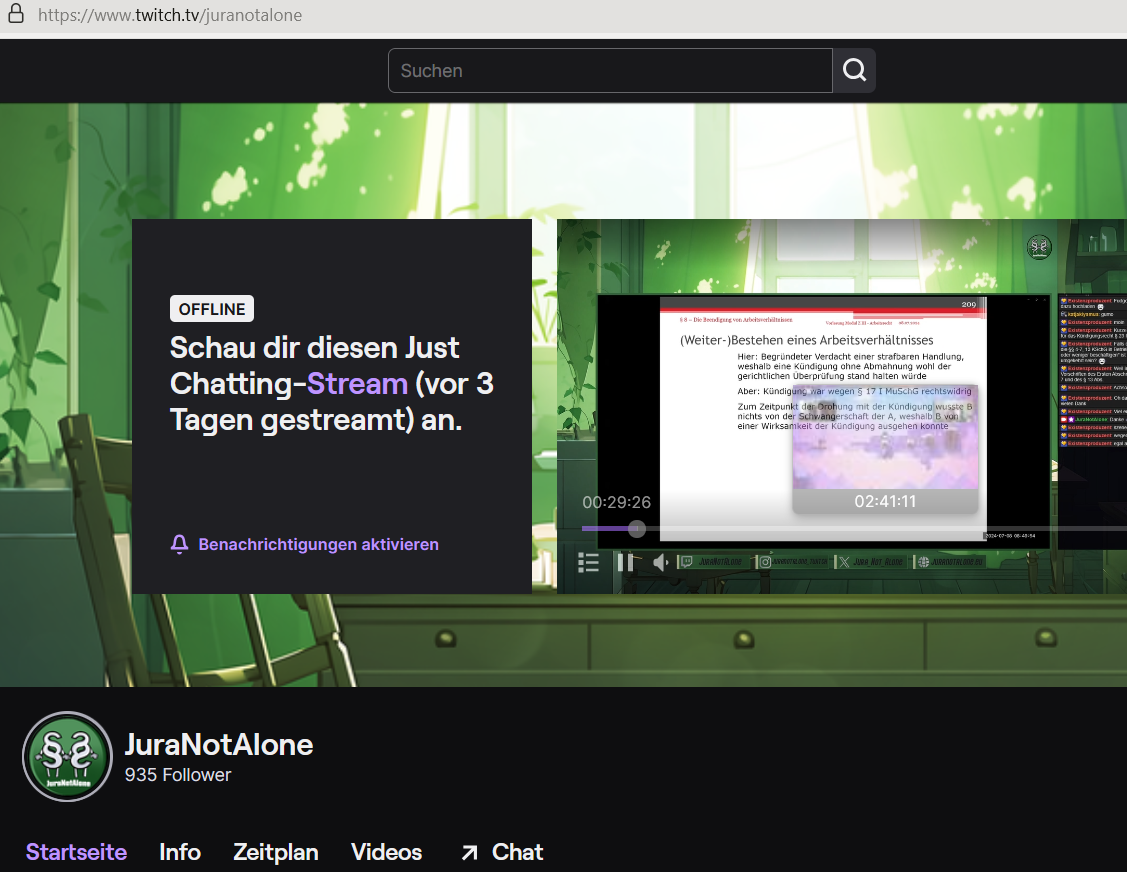Screen dimensions: 1127x872
Task: Click the padlock icon in address bar
Action: click(x=16, y=15)
